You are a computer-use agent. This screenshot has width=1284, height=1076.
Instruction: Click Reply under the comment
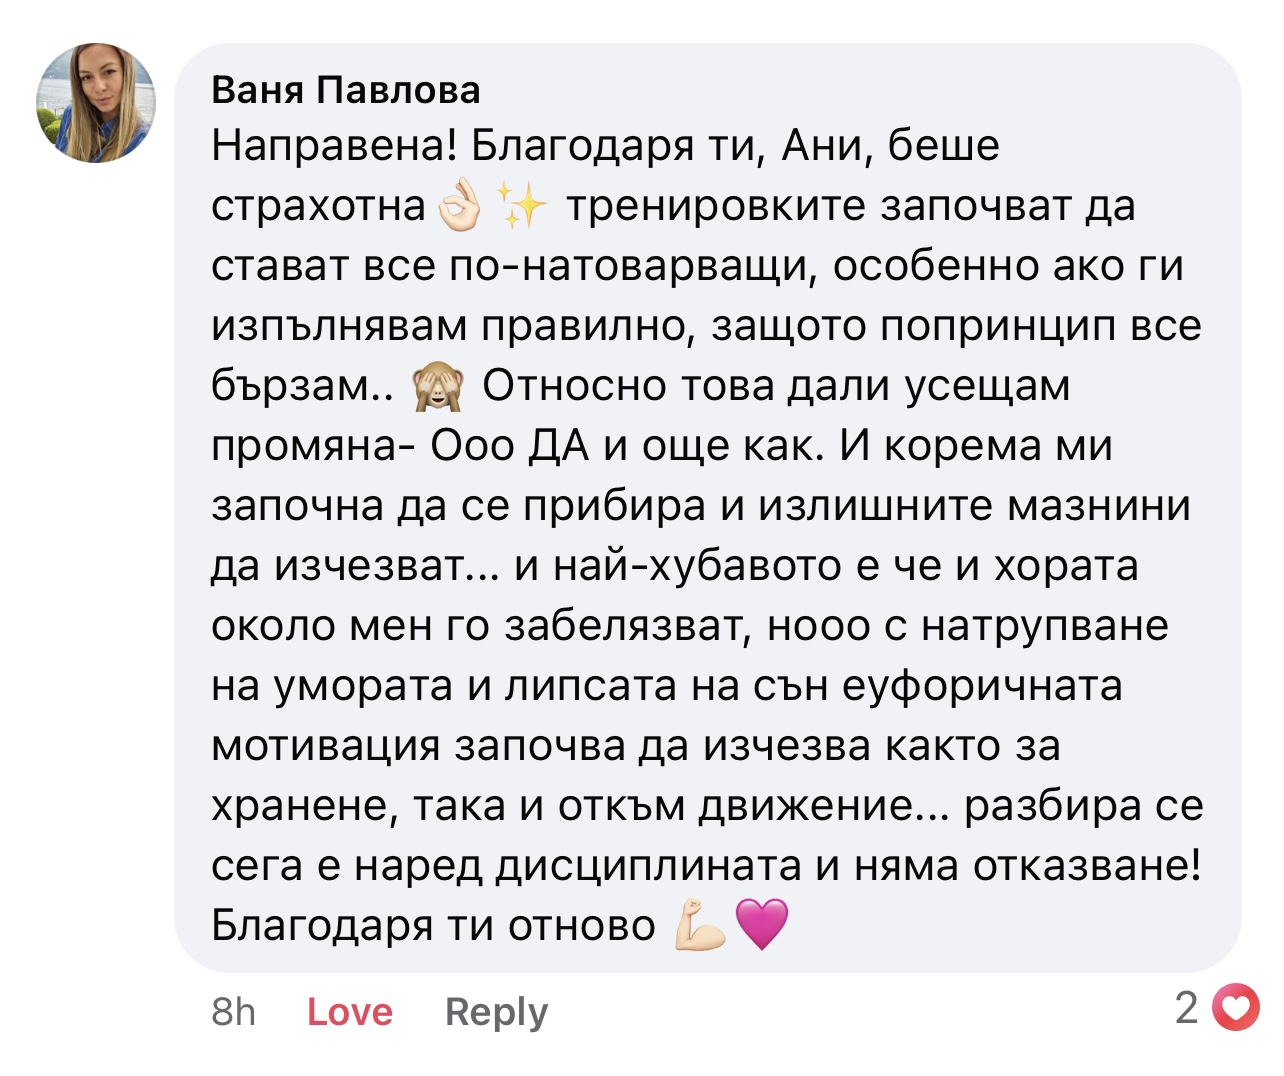tap(496, 1012)
